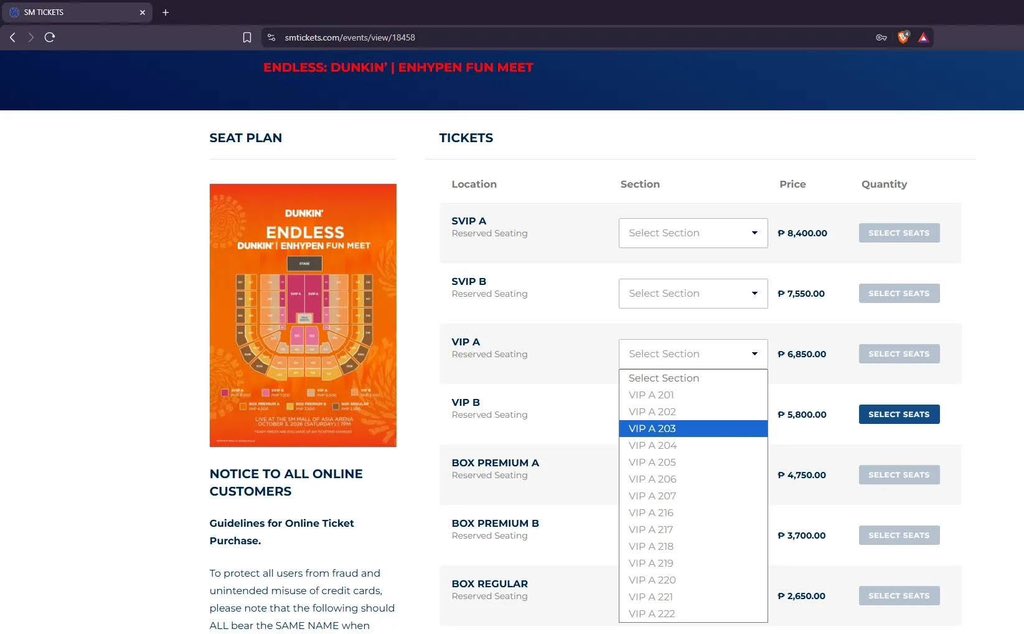Open the SVIP A Select Section dropdown
Viewport: 1024px width, 634px height.
(693, 233)
